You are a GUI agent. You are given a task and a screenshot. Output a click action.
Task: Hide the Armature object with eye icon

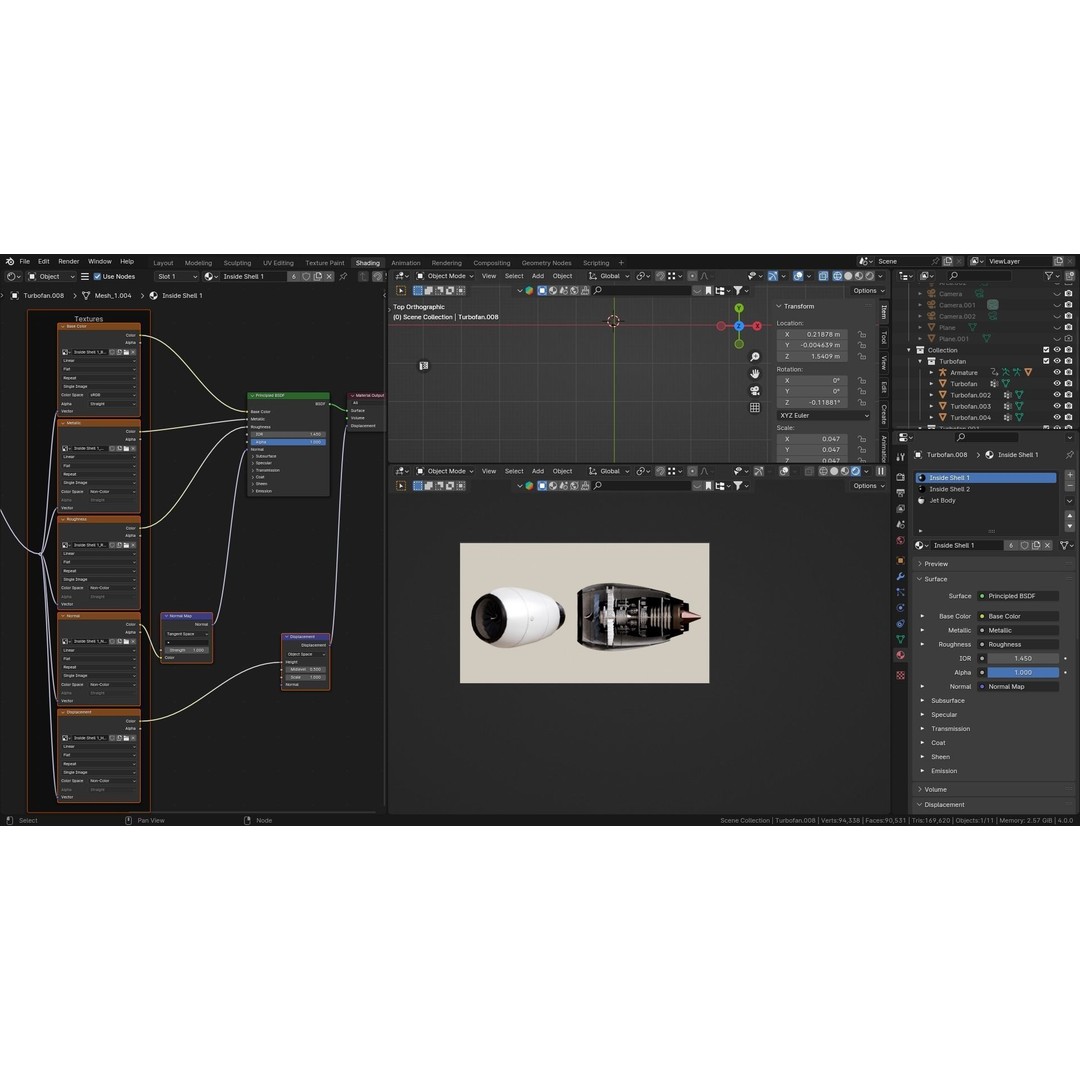1057,372
